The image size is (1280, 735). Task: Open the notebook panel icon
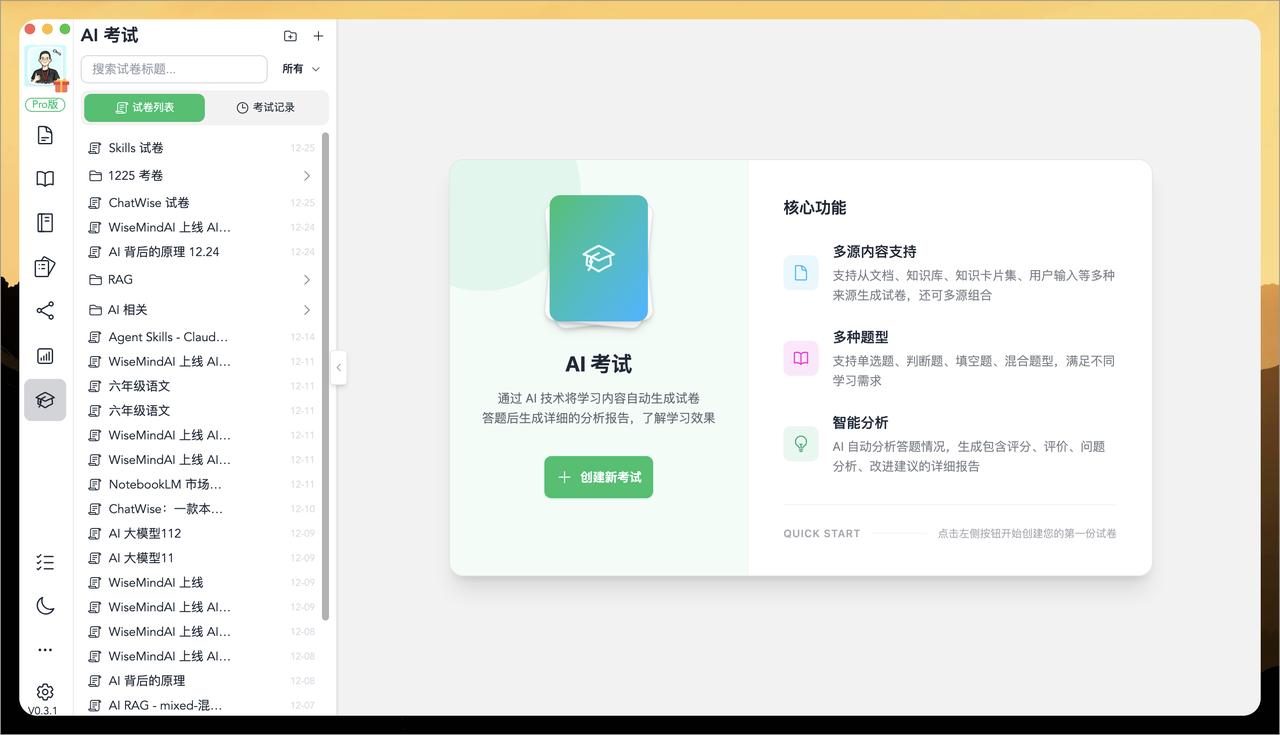[x=44, y=222]
